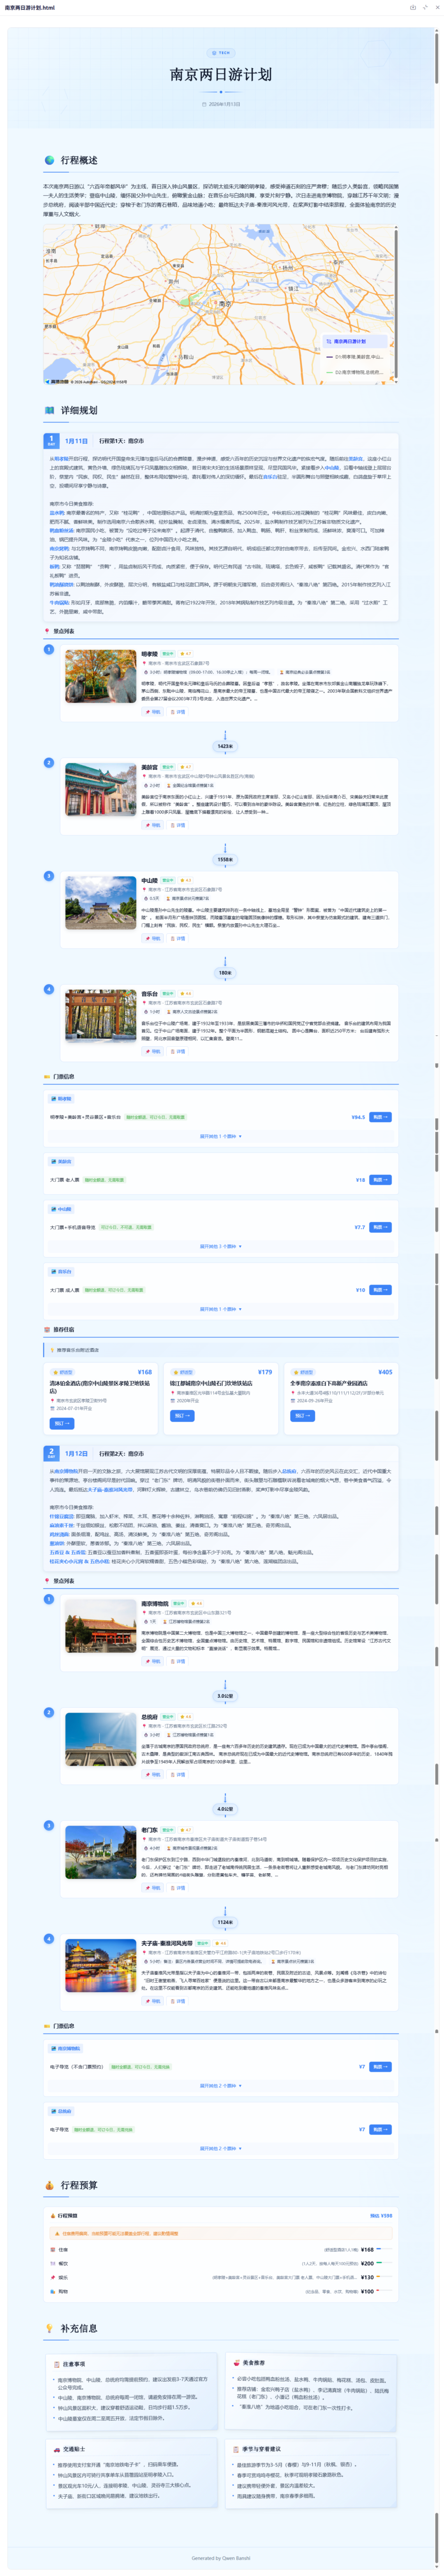The height and width of the screenshot is (2576, 444).
Task: Open 详情 for 夫子庙-秦淮河风光带
Action: click(x=178, y=2001)
